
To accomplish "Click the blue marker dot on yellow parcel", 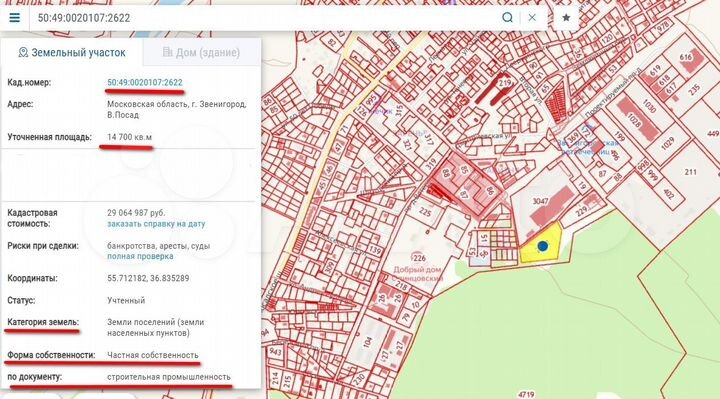I will [543, 246].
